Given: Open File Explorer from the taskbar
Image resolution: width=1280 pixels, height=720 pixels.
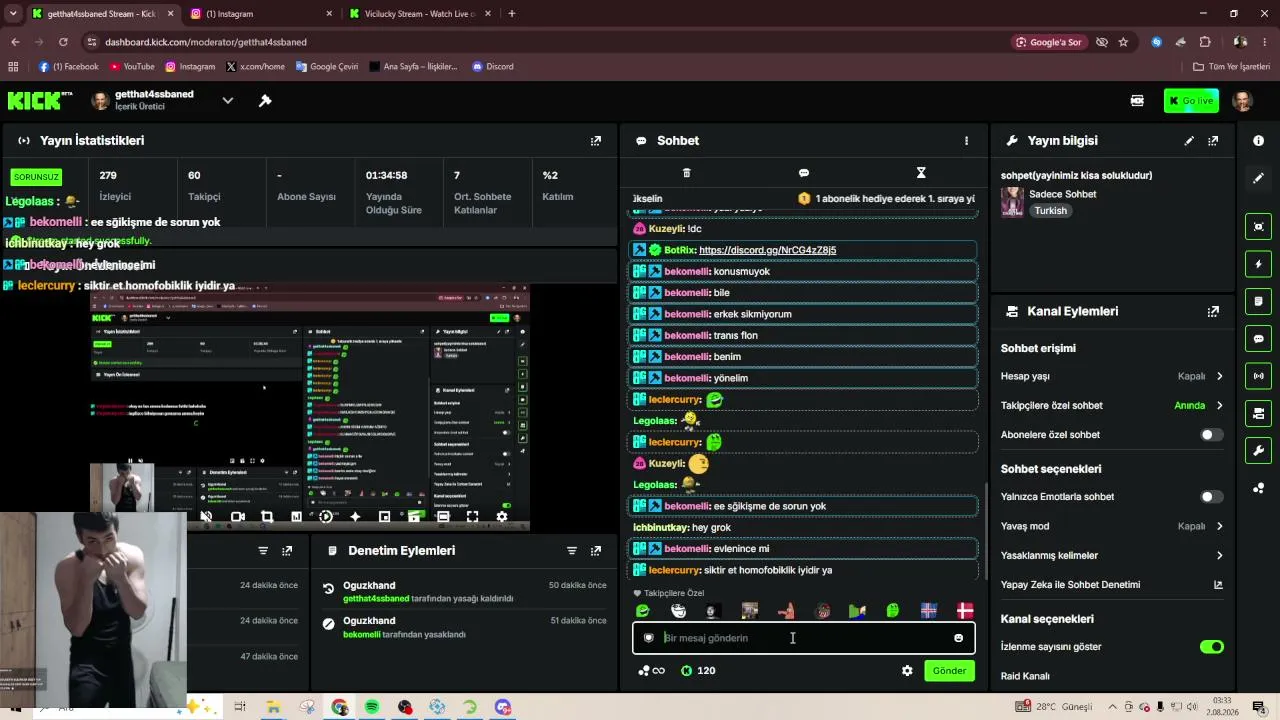Looking at the screenshot, I should pyautogui.click(x=273, y=707).
